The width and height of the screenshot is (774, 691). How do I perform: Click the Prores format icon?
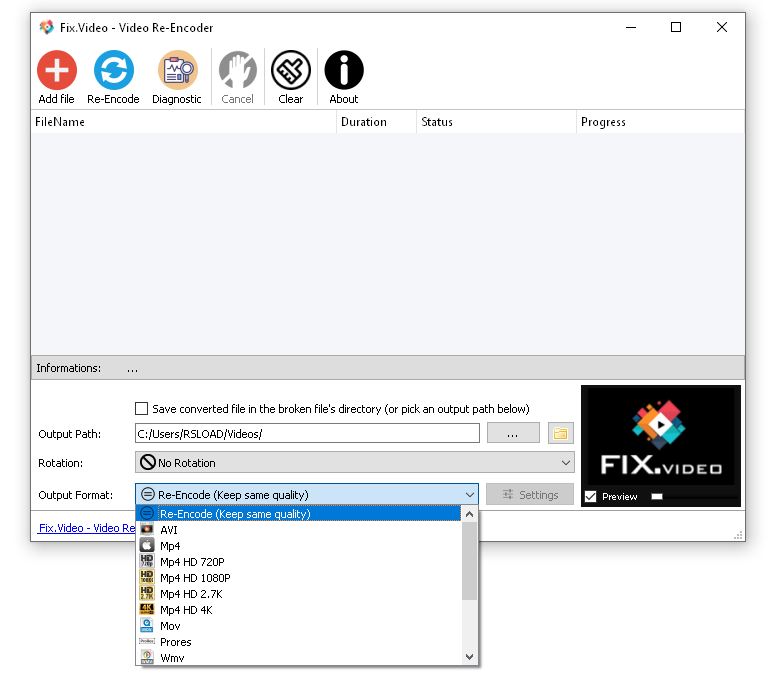click(147, 641)
